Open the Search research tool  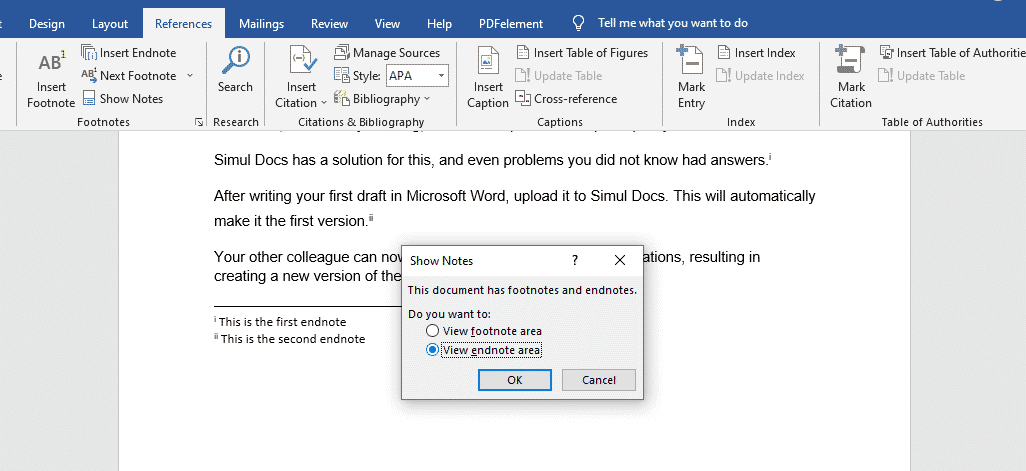tap(235, 62)
